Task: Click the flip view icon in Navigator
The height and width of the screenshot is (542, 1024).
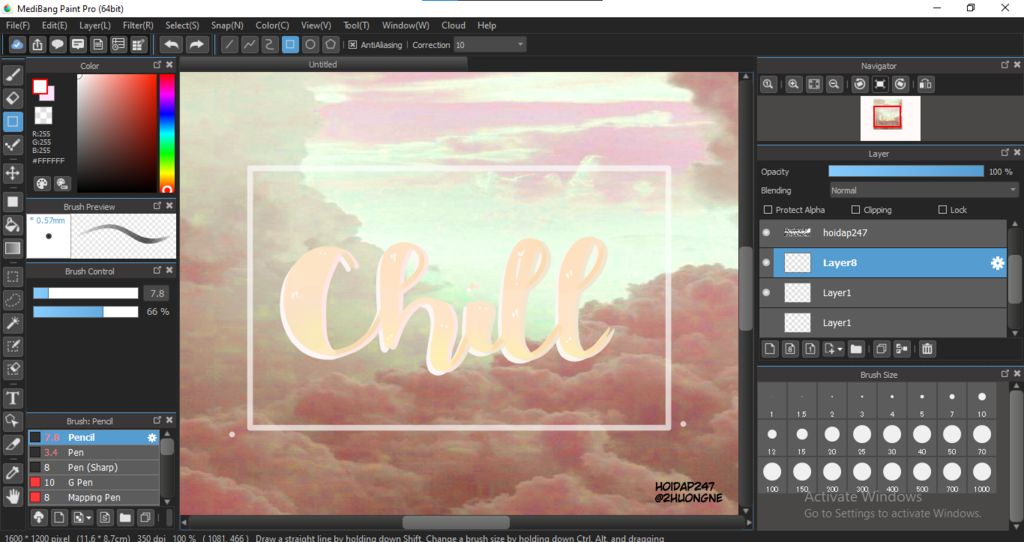Action: [x=925, y=84]
